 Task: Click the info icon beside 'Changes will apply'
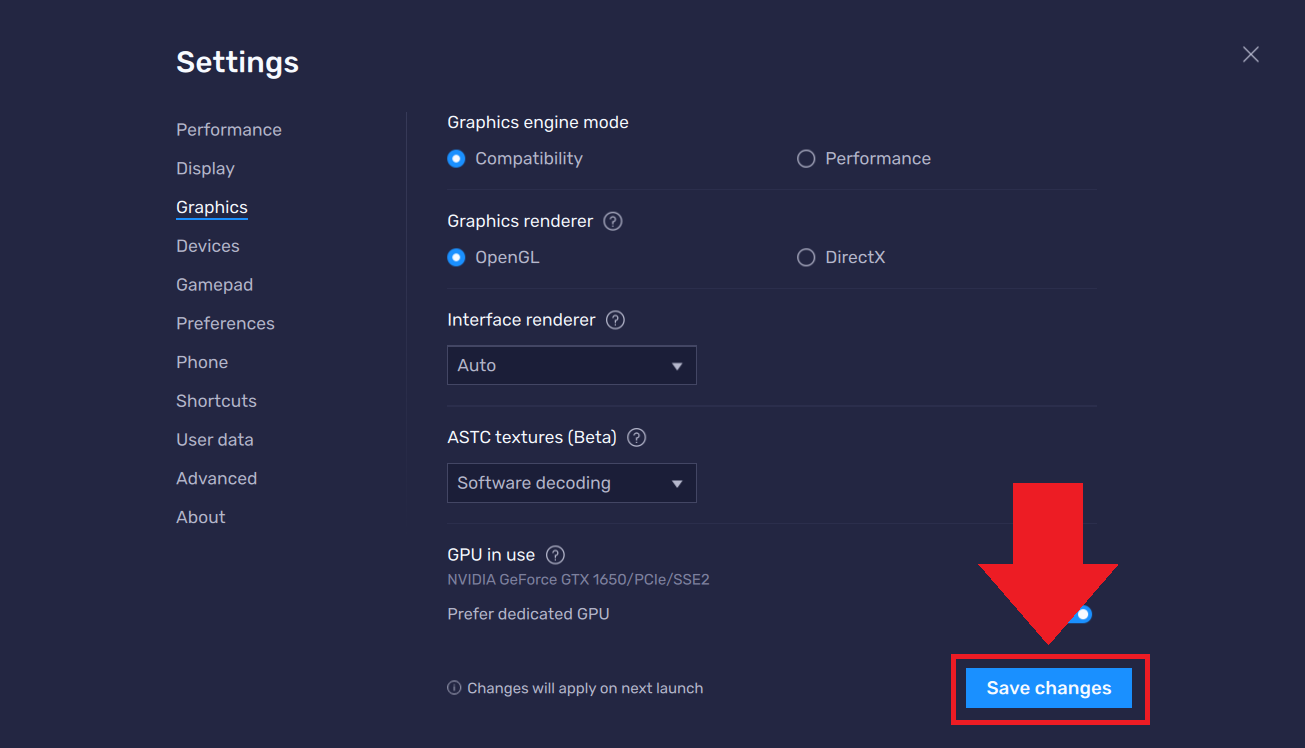452,688
